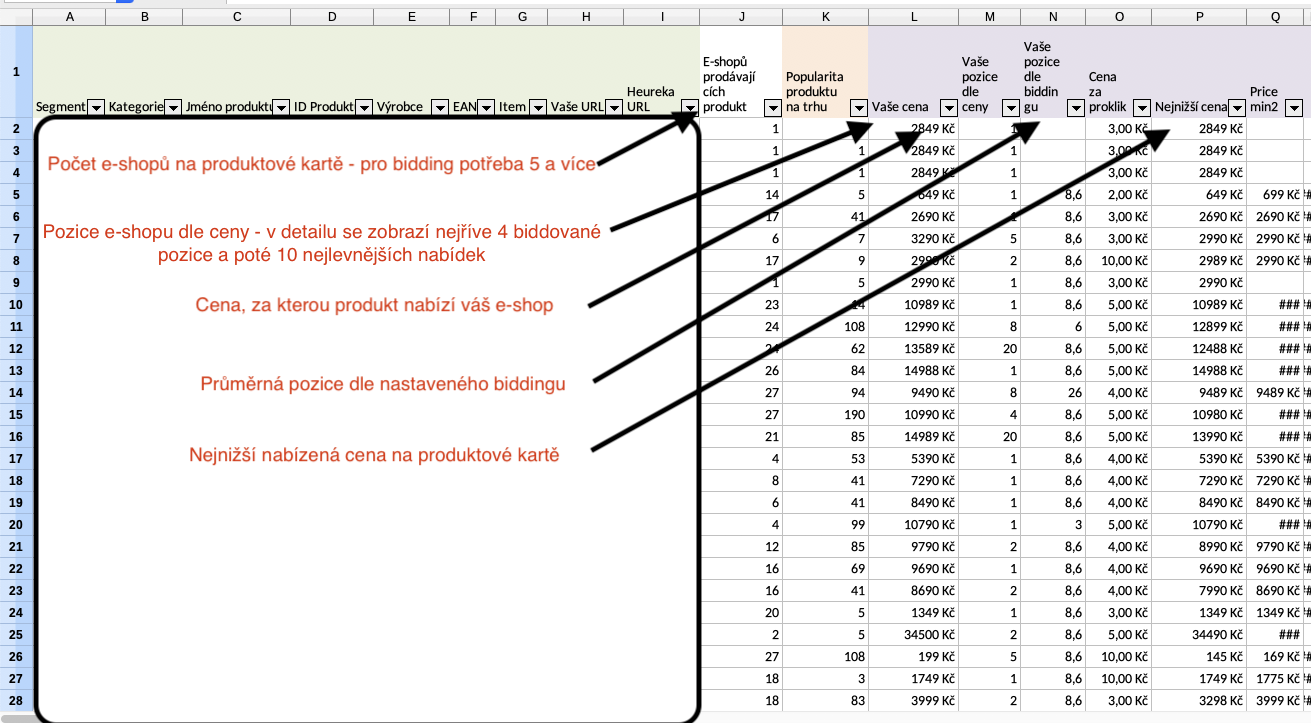Open the Vaše pozice dle ceny filter
This screenshot has height=723, width=1311.
click(1012, 107)
